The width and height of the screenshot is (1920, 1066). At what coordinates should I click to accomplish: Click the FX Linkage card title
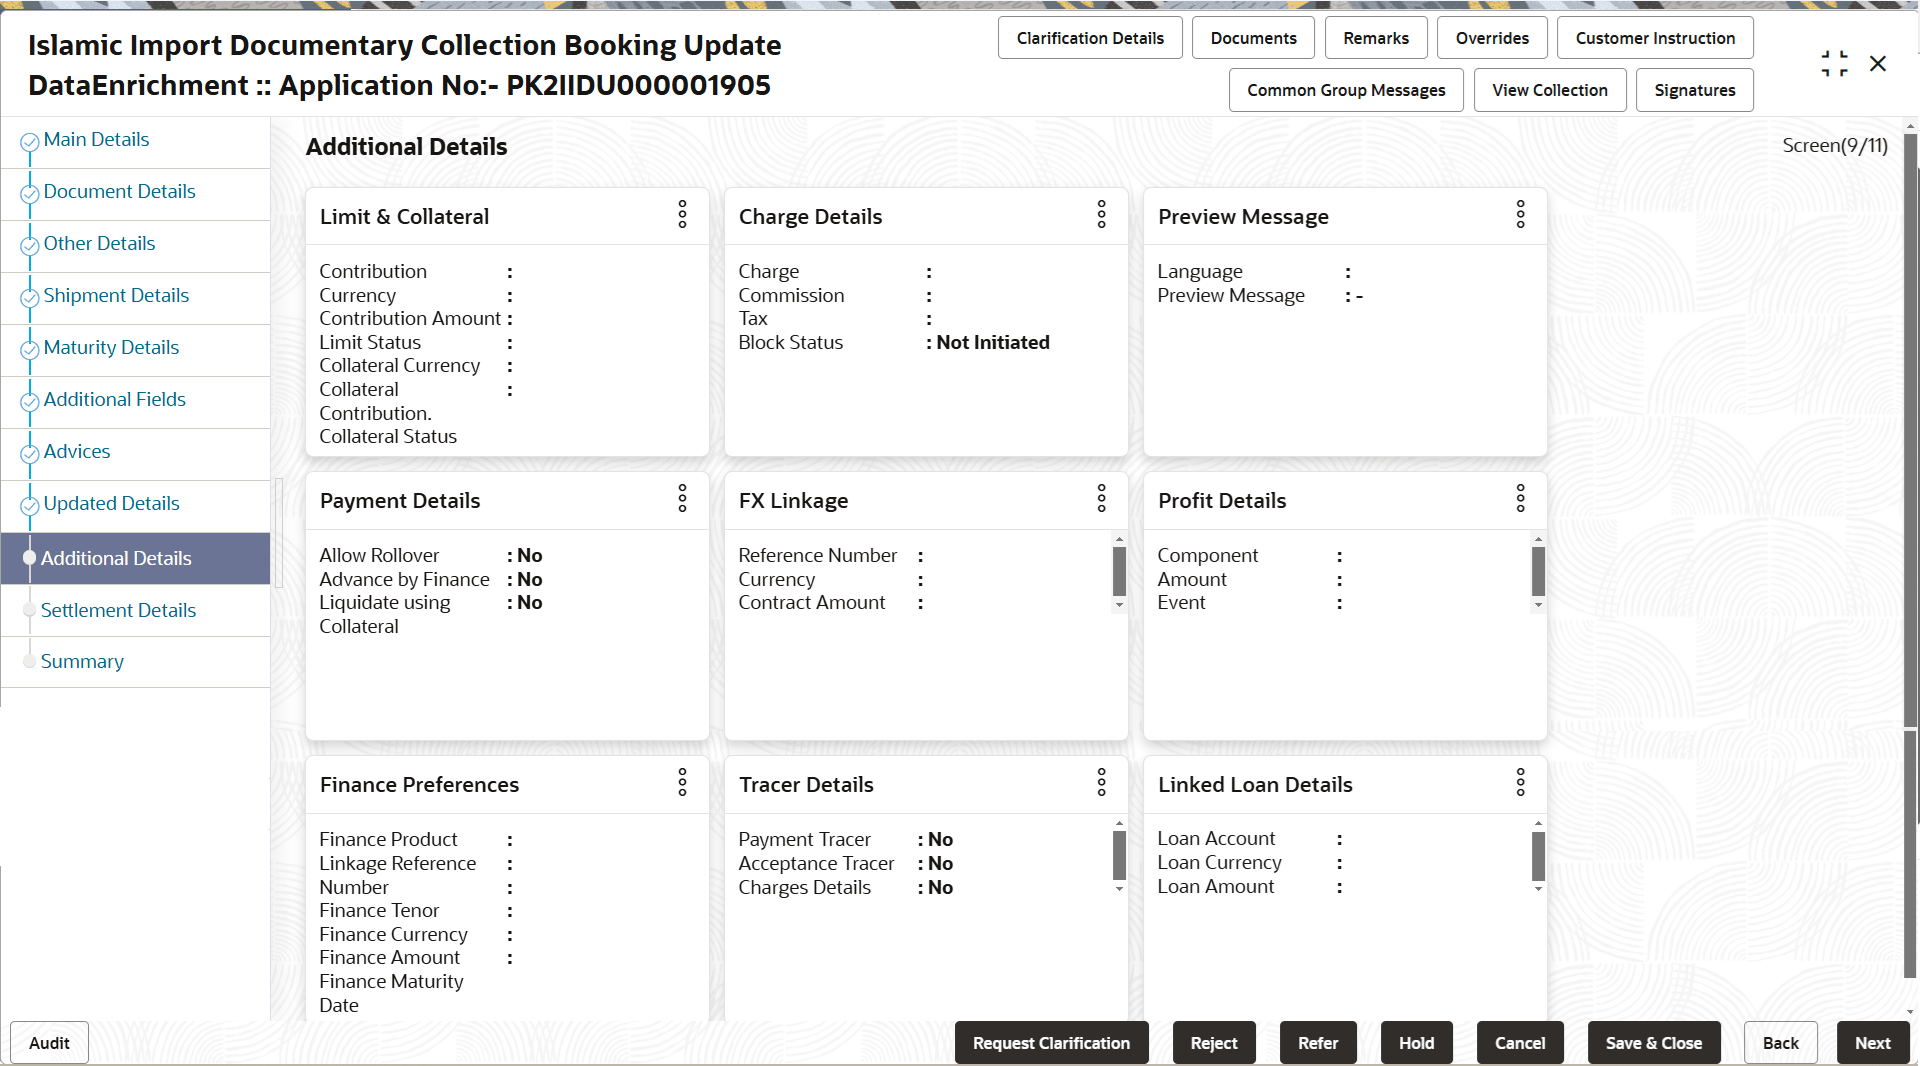(793, 501)
